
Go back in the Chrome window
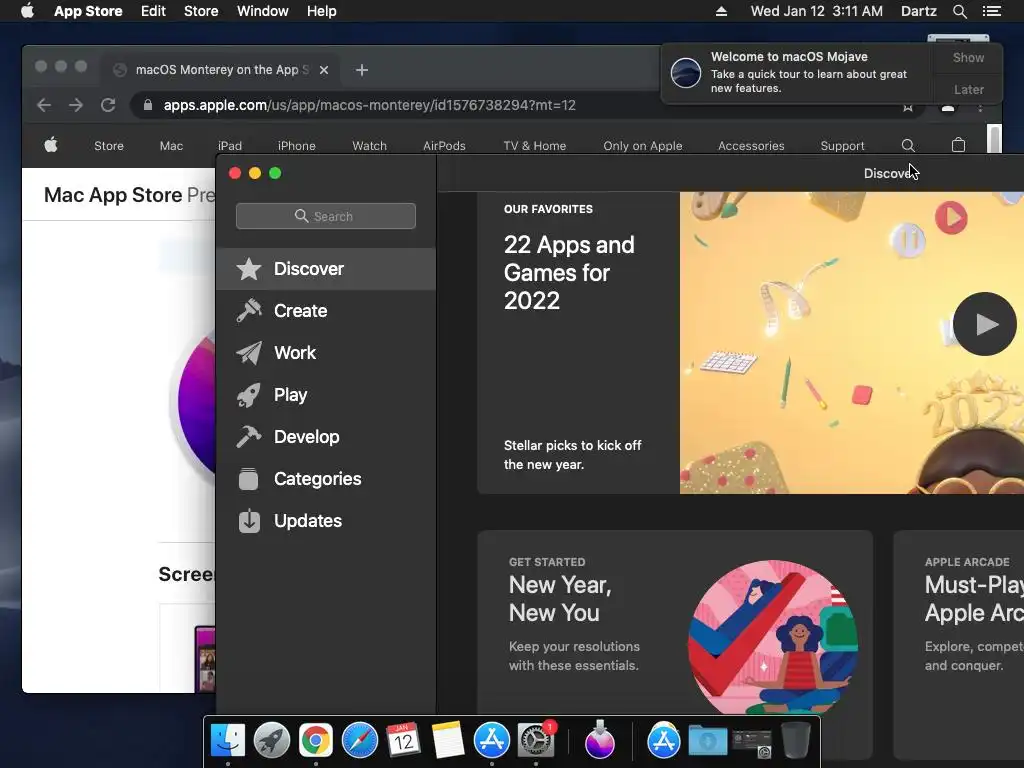[x=44, y=105]
